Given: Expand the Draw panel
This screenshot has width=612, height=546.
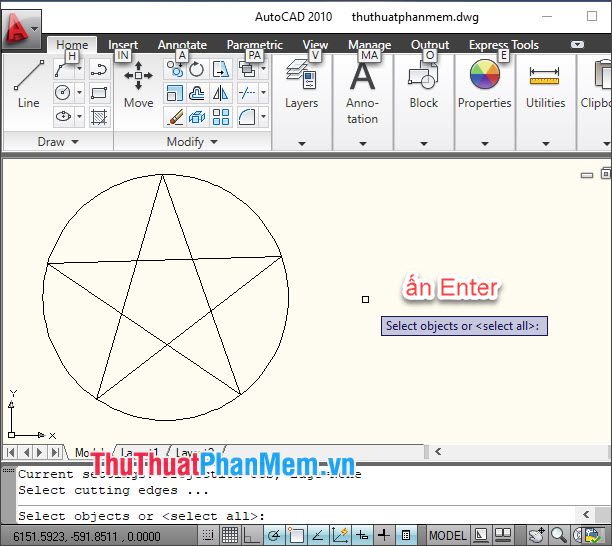Looking at the screenshot, I should 58,141.
